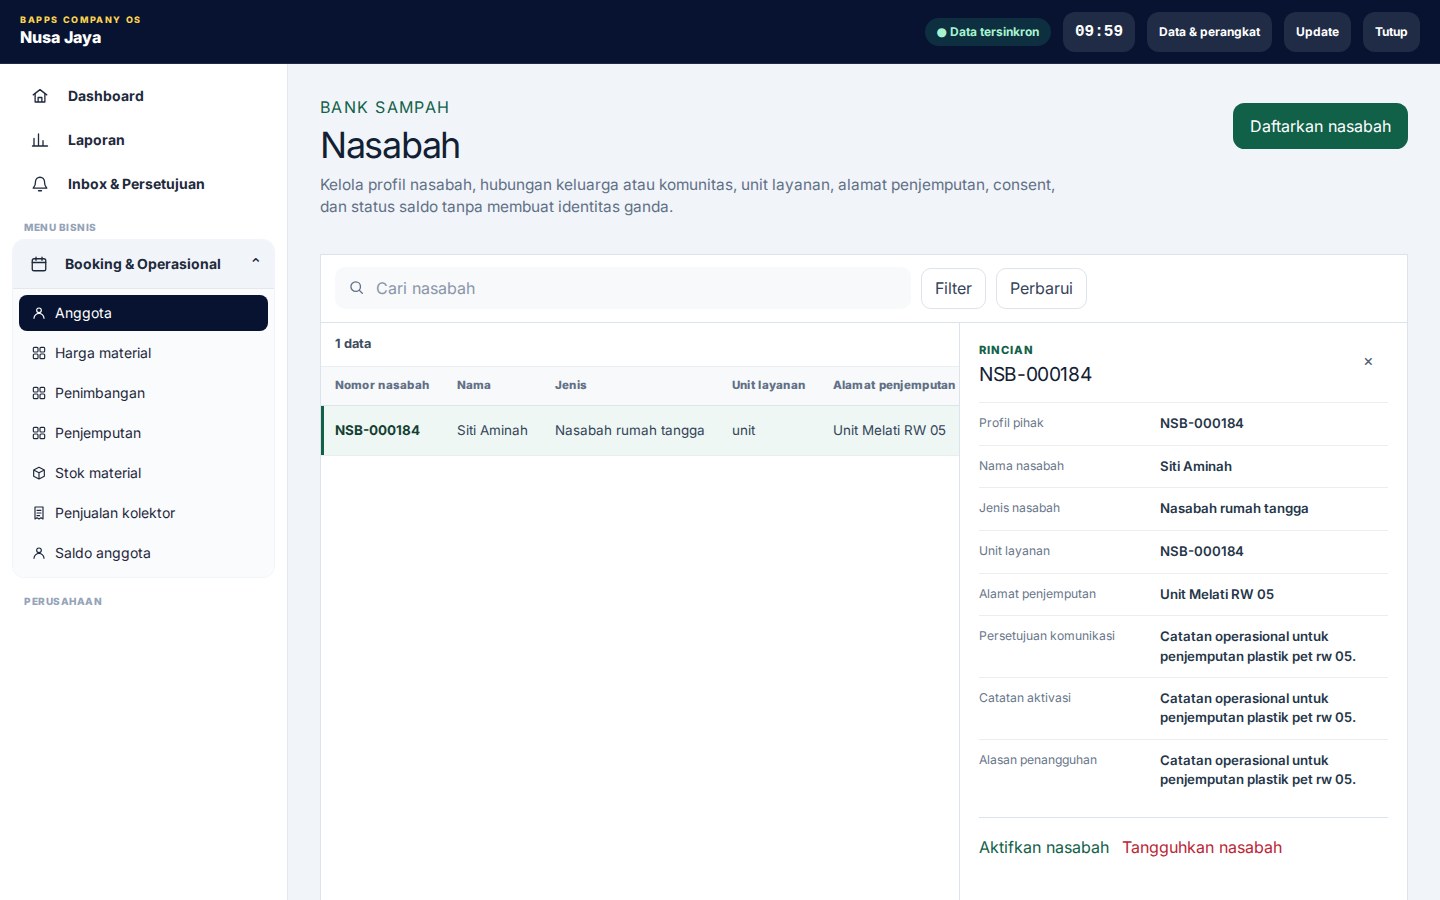
Task: Click the Jenis column header
Action: 571,385
